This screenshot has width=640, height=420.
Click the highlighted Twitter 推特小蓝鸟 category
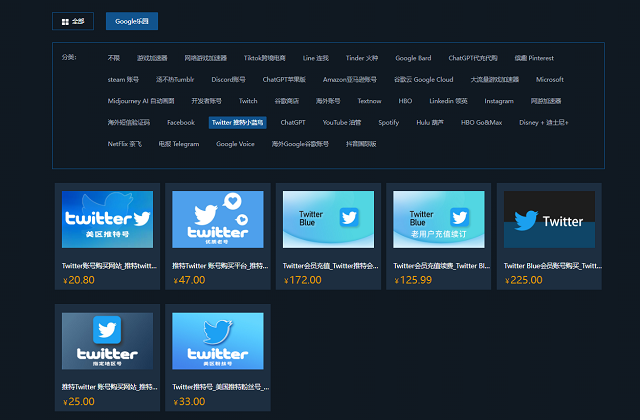point(238,122)
